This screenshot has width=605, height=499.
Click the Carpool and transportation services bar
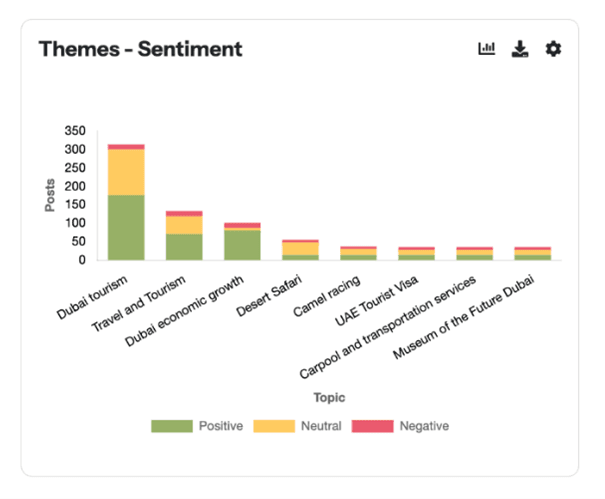tap(474, 253)
